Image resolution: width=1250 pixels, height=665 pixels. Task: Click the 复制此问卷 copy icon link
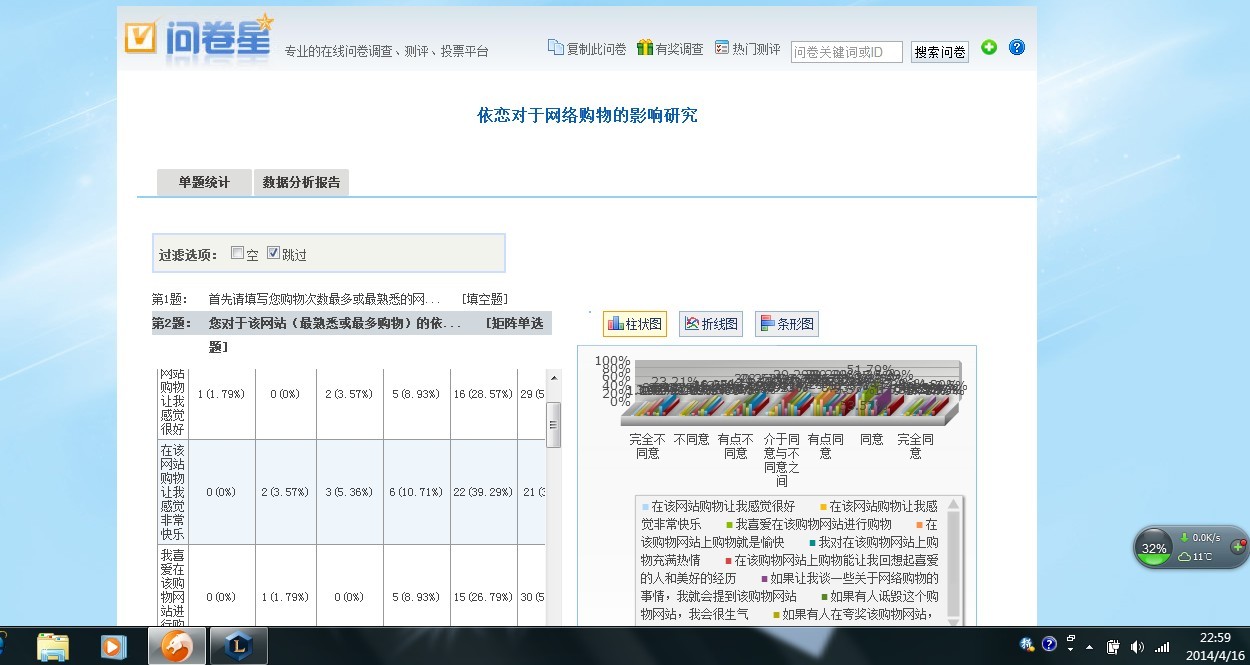tap(587, 48)
